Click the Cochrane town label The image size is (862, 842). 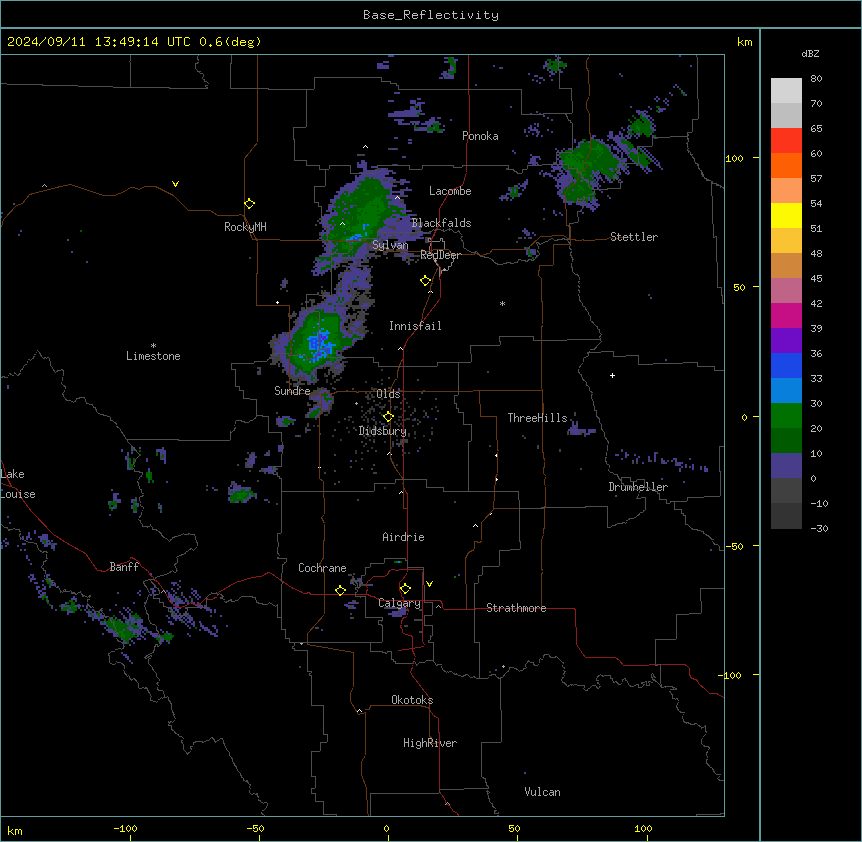(x=322, y=568)
